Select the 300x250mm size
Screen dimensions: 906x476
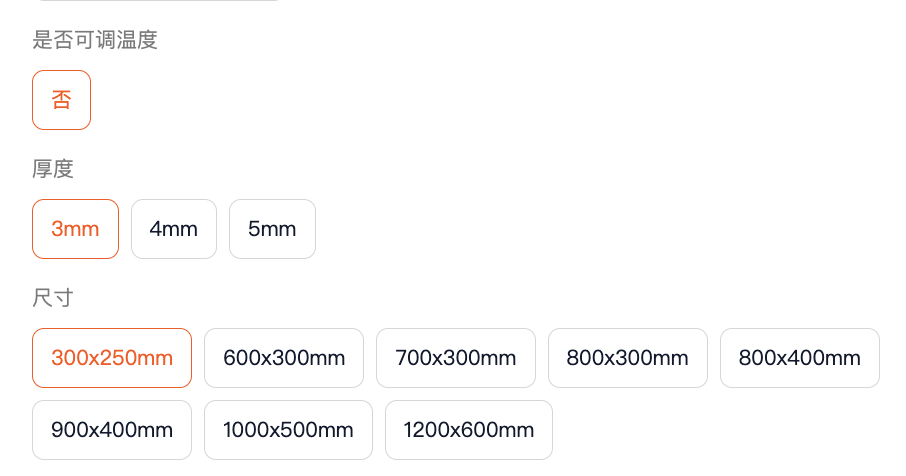pos(112,358)
